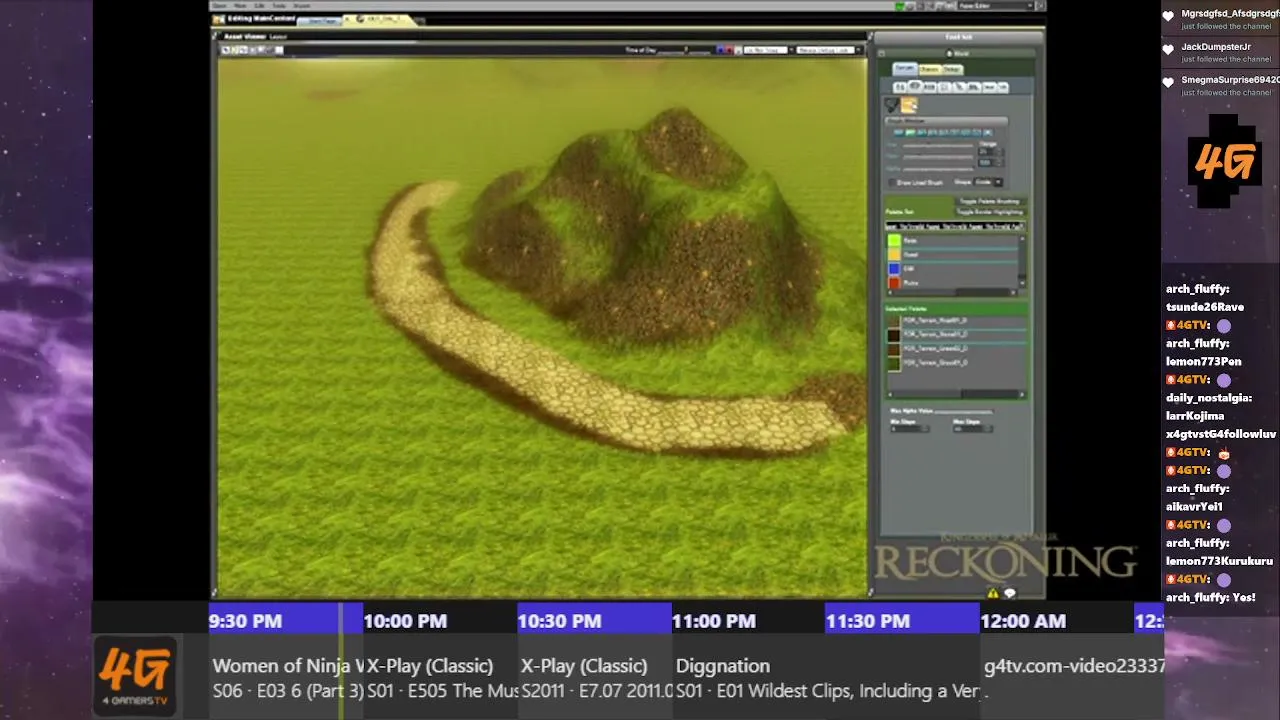1280x720 pixels.
Task: Select the yellow palette color swatch
Action: 894,255
